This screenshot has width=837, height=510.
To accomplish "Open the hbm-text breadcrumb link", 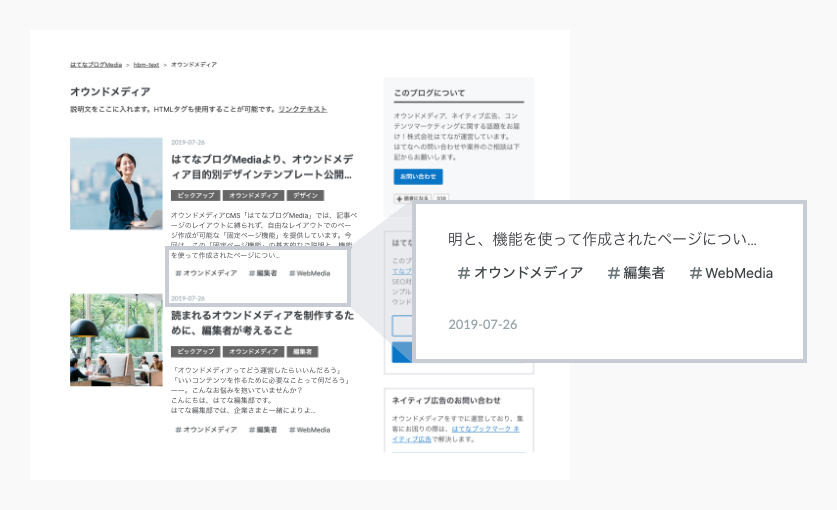I will (x=146, y=64).
